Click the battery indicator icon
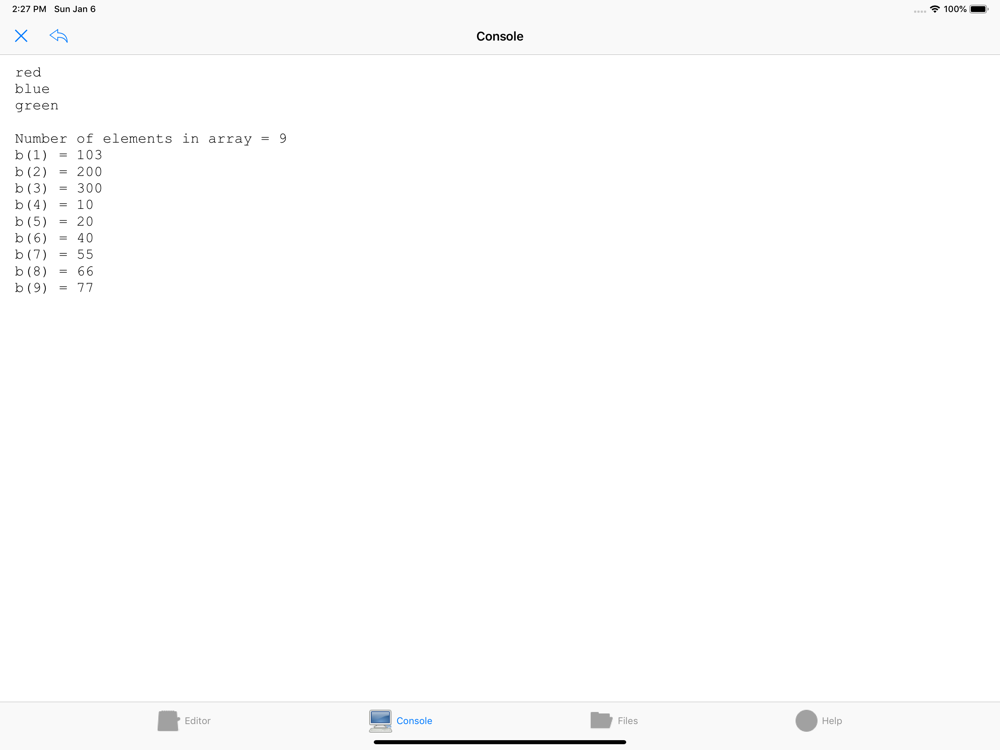The width and height of the screenshot is (1000, 750). (x=979, y=9)
